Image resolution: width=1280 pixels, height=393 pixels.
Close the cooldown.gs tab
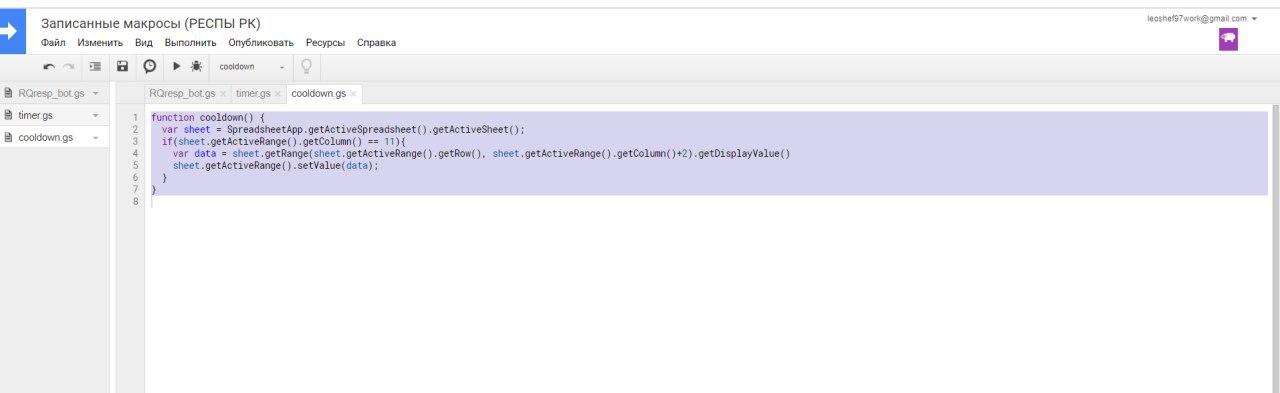pyautogui.click(x=354, y=94)
